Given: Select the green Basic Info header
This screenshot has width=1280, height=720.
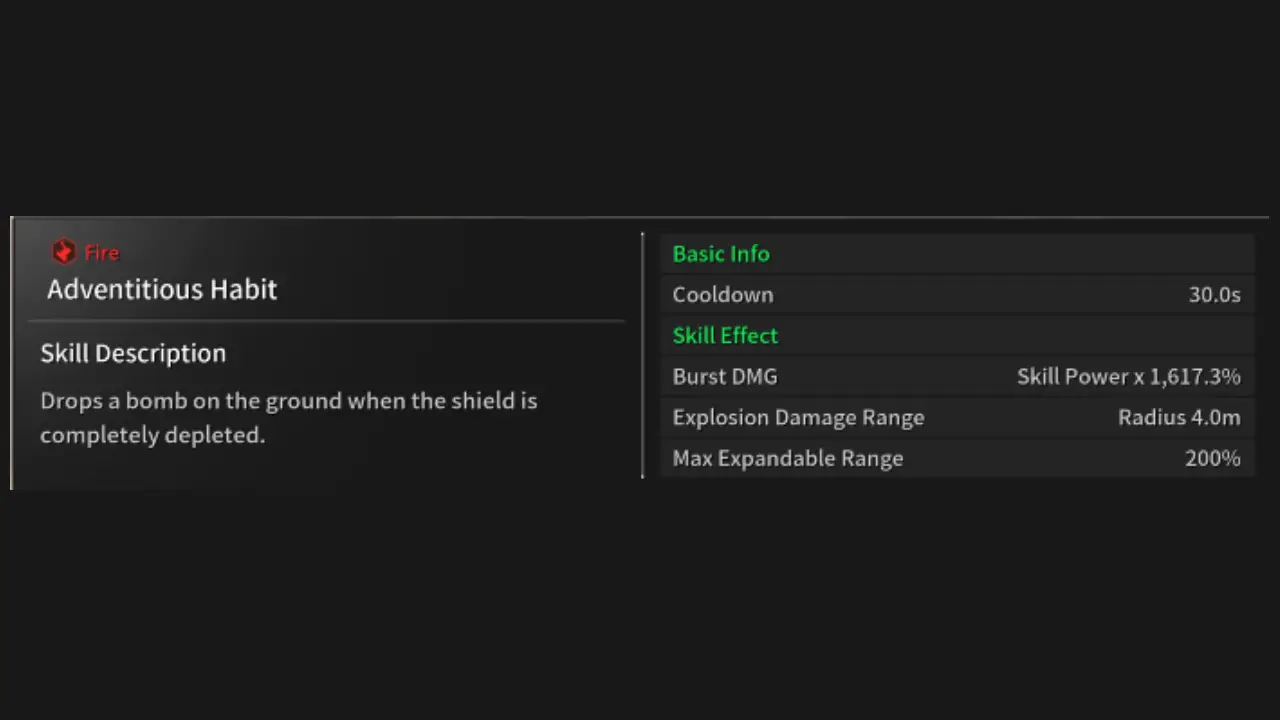Looking at the screenshot, I should click(721, 254).
